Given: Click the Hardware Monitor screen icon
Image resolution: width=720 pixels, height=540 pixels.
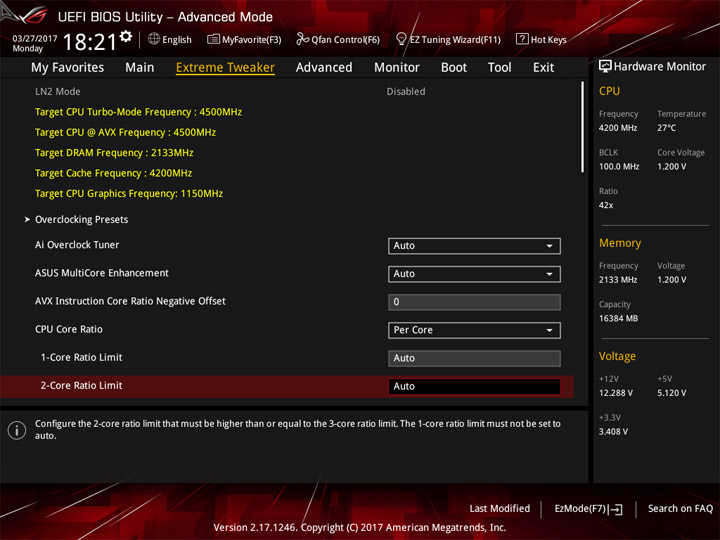Looking at the screenshot, I should coord(605,67).
